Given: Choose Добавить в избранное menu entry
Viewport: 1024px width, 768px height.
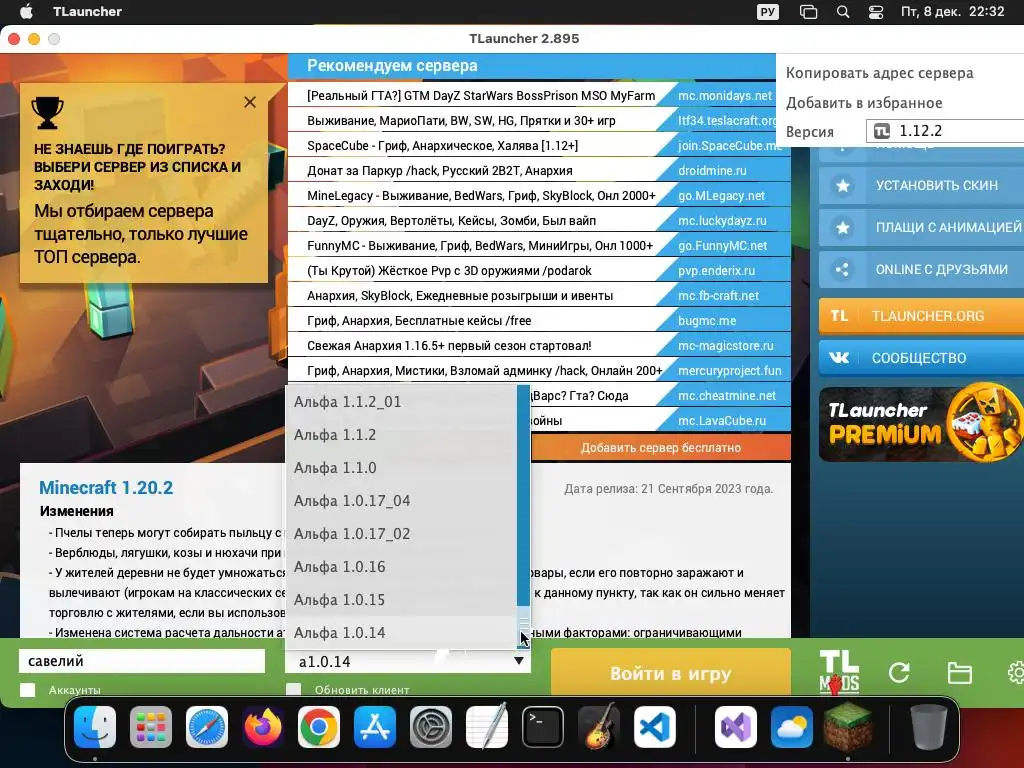Looking at the screenshot, I should click(863, 103).
